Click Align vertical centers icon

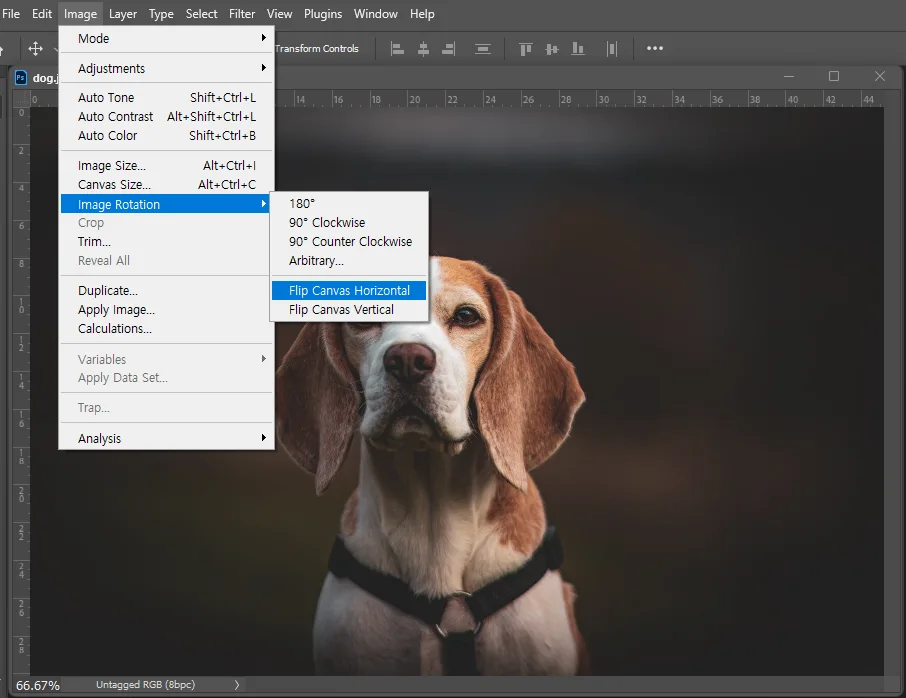click(x=552, y=49)
